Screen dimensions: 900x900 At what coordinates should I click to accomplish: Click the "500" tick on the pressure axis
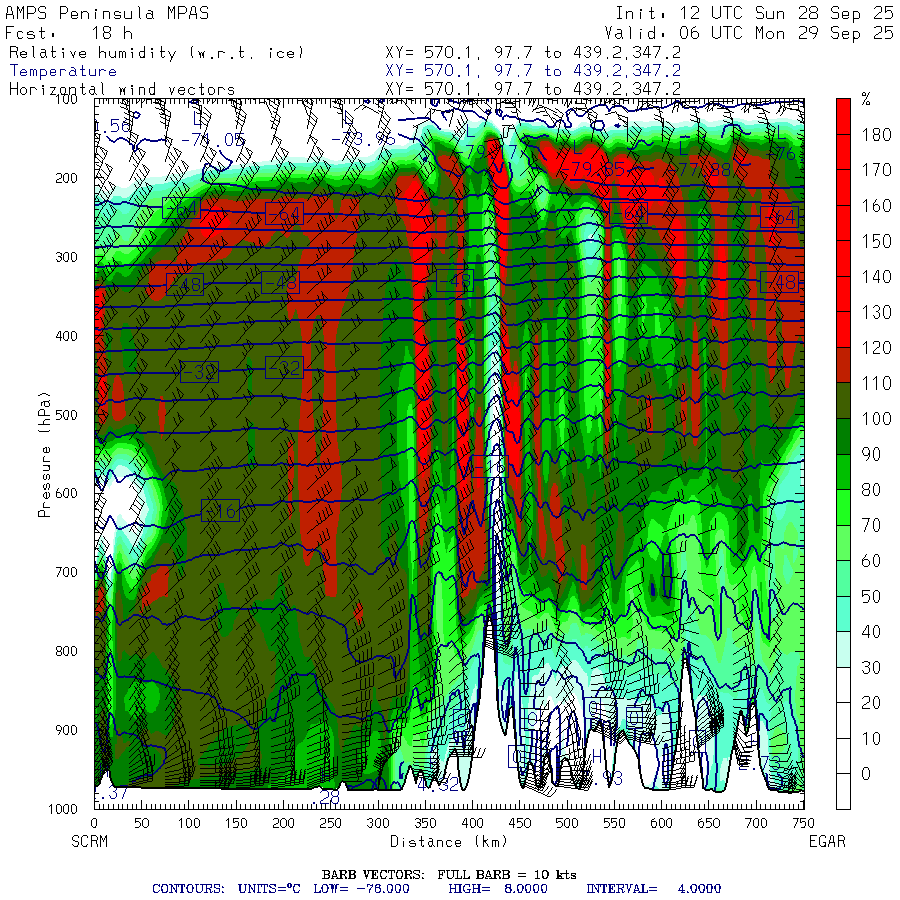click(66, 415)
